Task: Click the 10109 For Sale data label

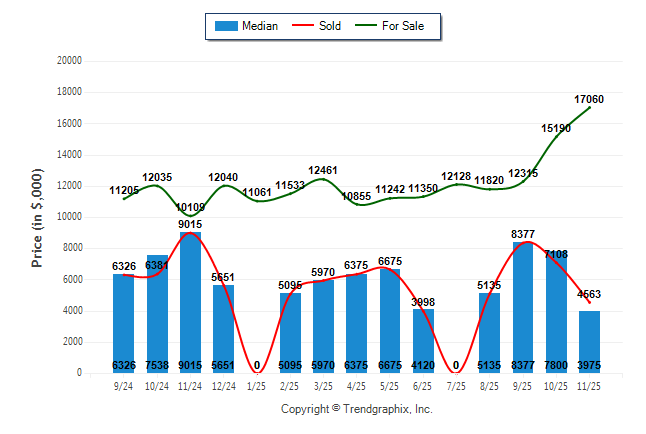Action: tap(190, 207)
